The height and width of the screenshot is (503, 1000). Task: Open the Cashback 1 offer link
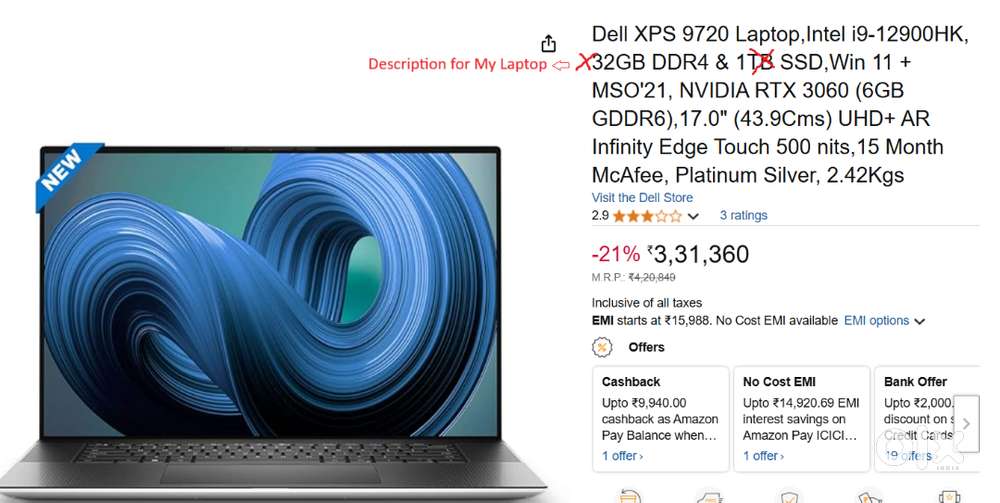coord(622,456)
